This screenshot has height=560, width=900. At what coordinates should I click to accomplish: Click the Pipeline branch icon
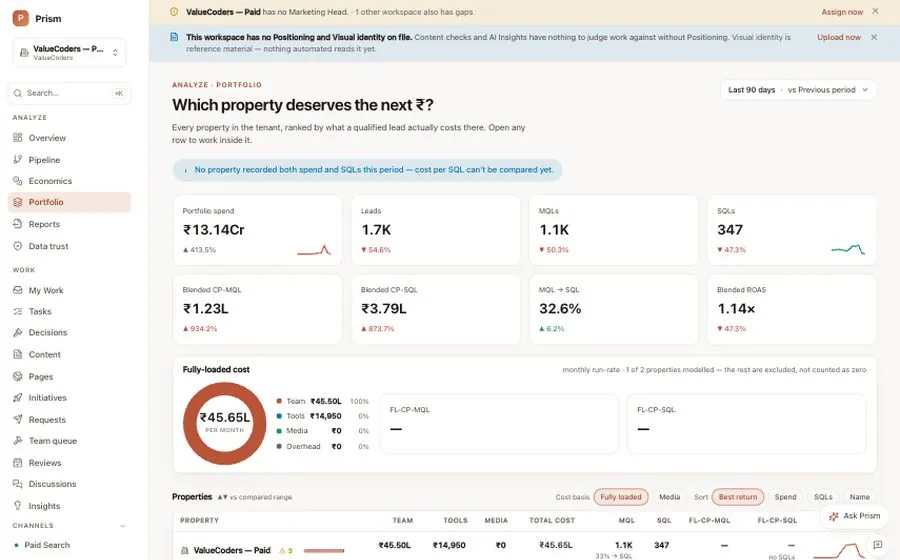tap(18, 160)
